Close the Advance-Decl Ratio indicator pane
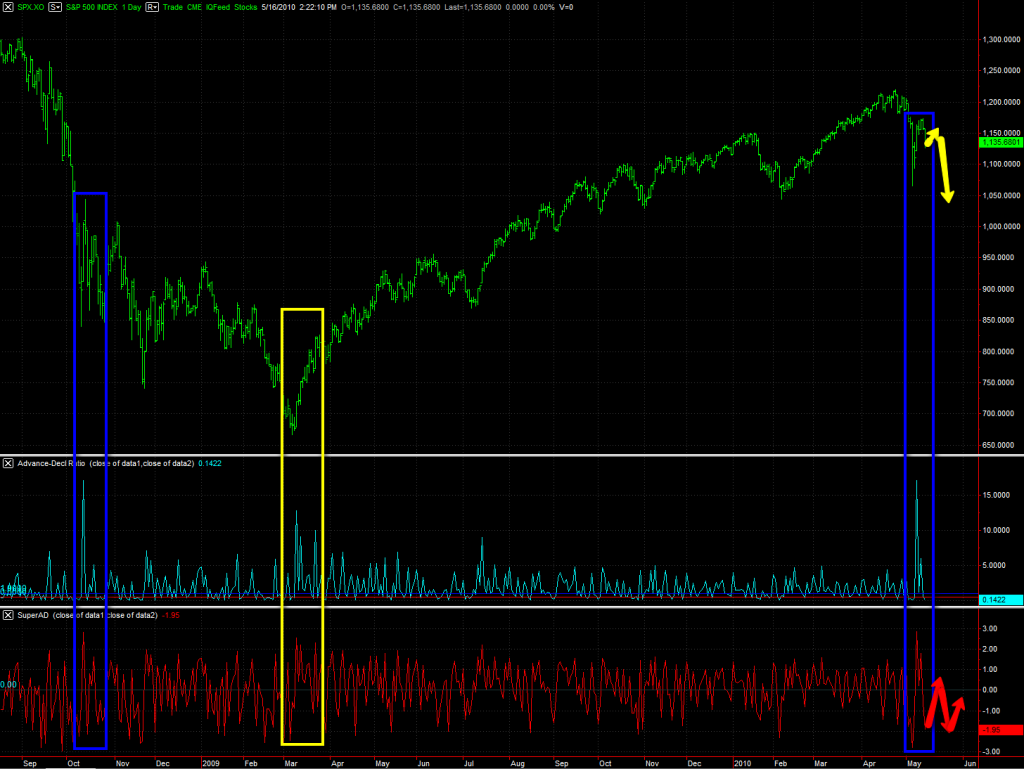Viewport: 1024px width, 769px height. [9, 463]
